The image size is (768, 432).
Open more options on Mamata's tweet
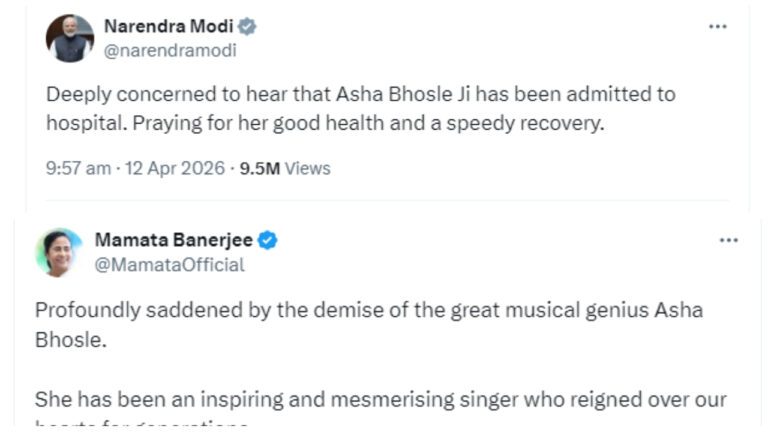coord(729,240)
